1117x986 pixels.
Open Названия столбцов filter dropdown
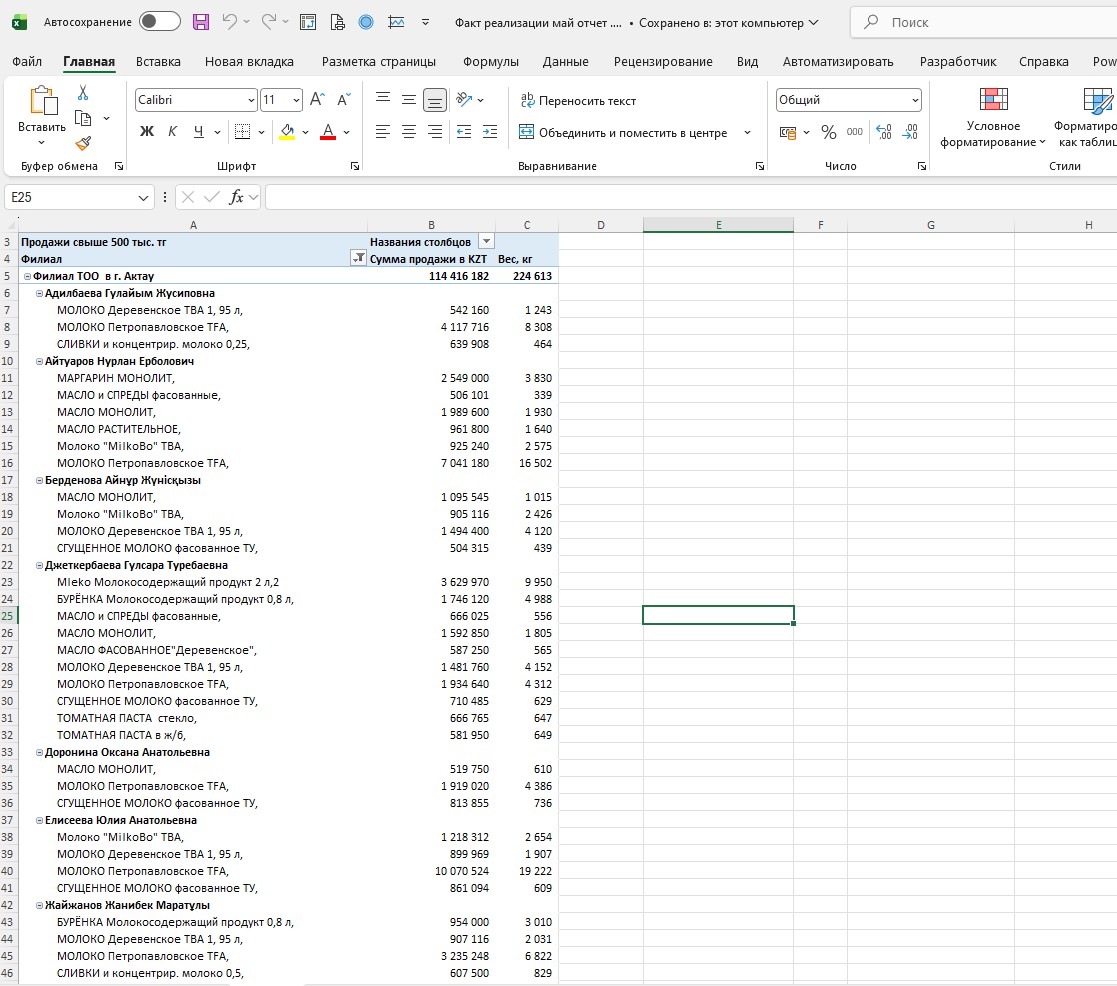click(486, 242)
